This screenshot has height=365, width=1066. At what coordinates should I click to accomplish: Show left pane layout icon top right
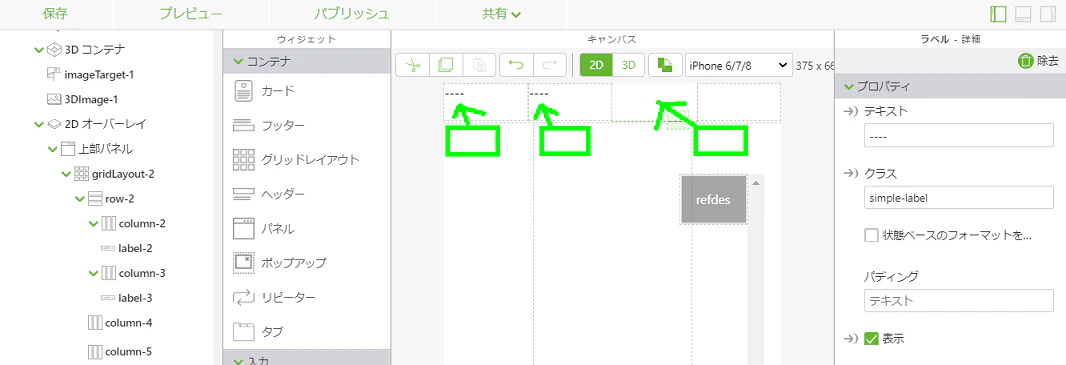[998, 14]
